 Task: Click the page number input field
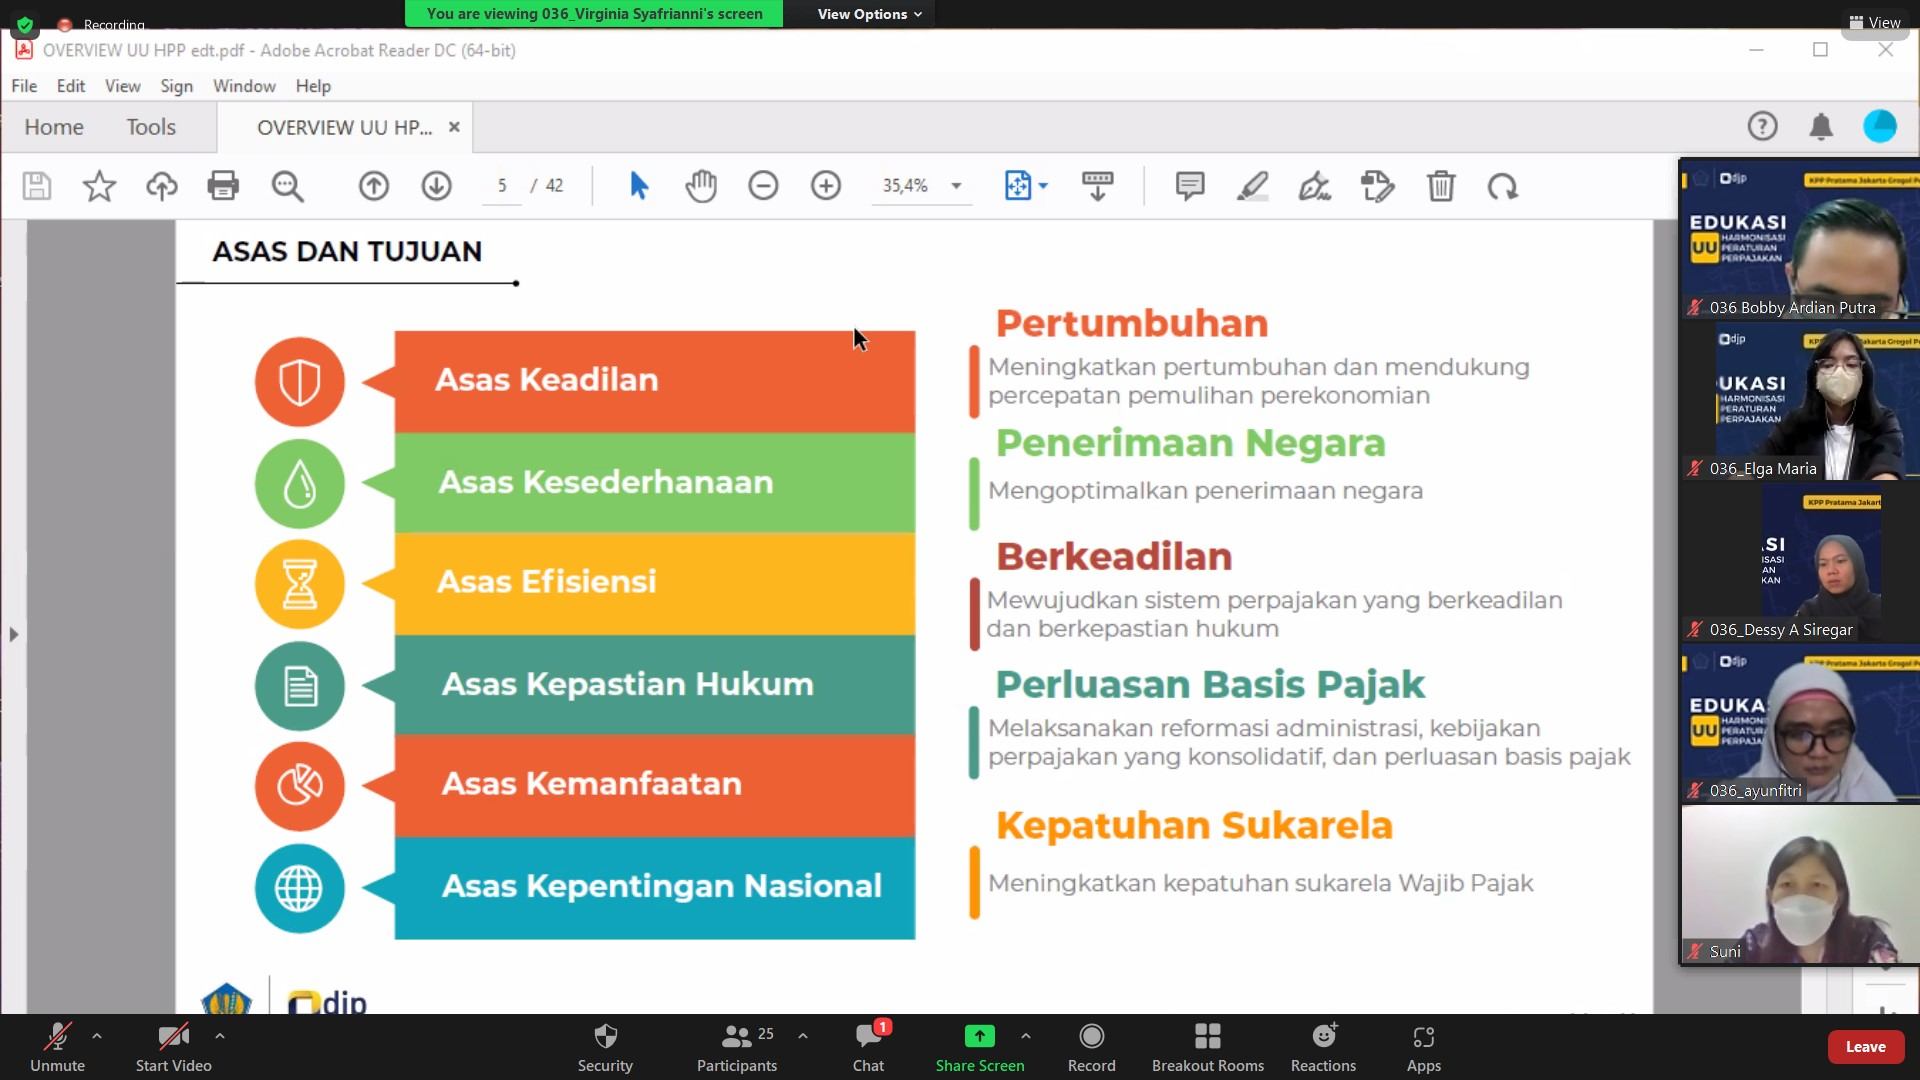[502, 186]
